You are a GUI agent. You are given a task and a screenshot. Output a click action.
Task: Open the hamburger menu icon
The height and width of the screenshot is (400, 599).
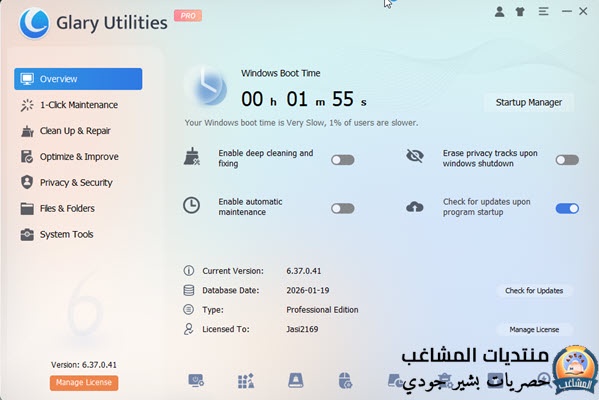click(543, 11)
